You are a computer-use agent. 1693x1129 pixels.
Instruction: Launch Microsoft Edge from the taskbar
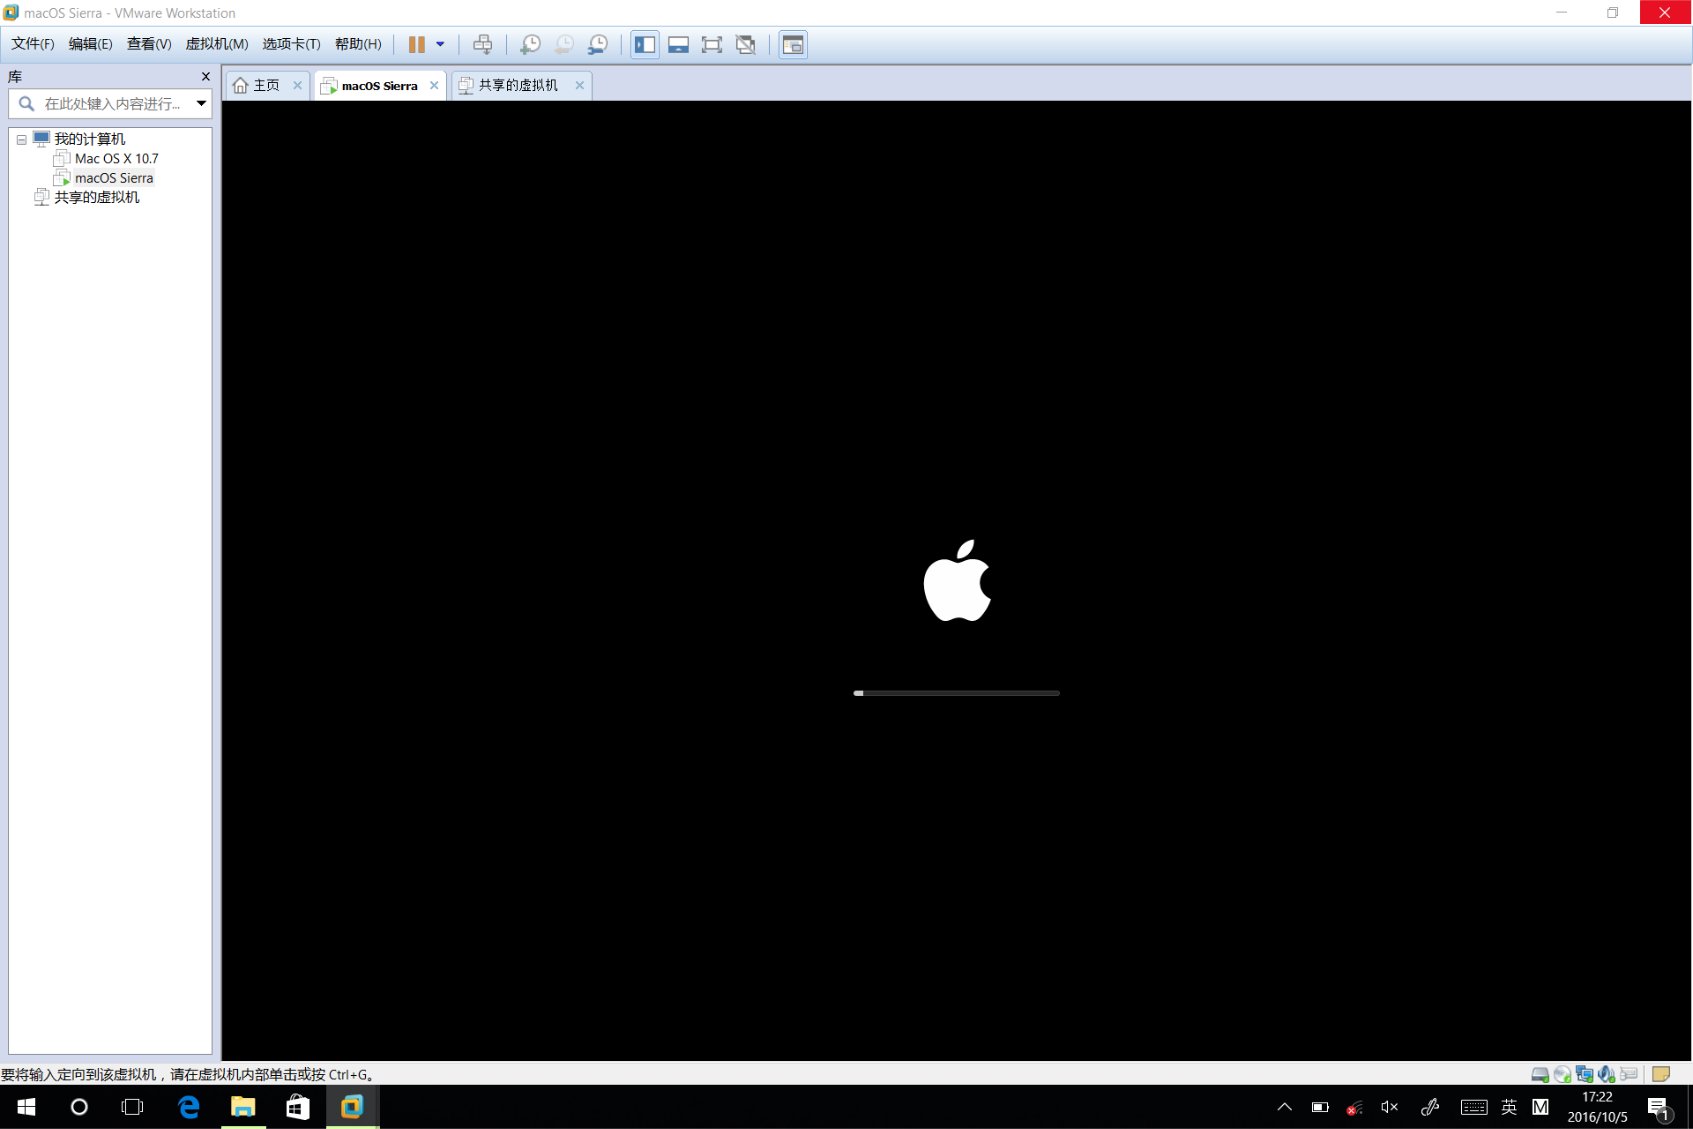click(188, 1107)
